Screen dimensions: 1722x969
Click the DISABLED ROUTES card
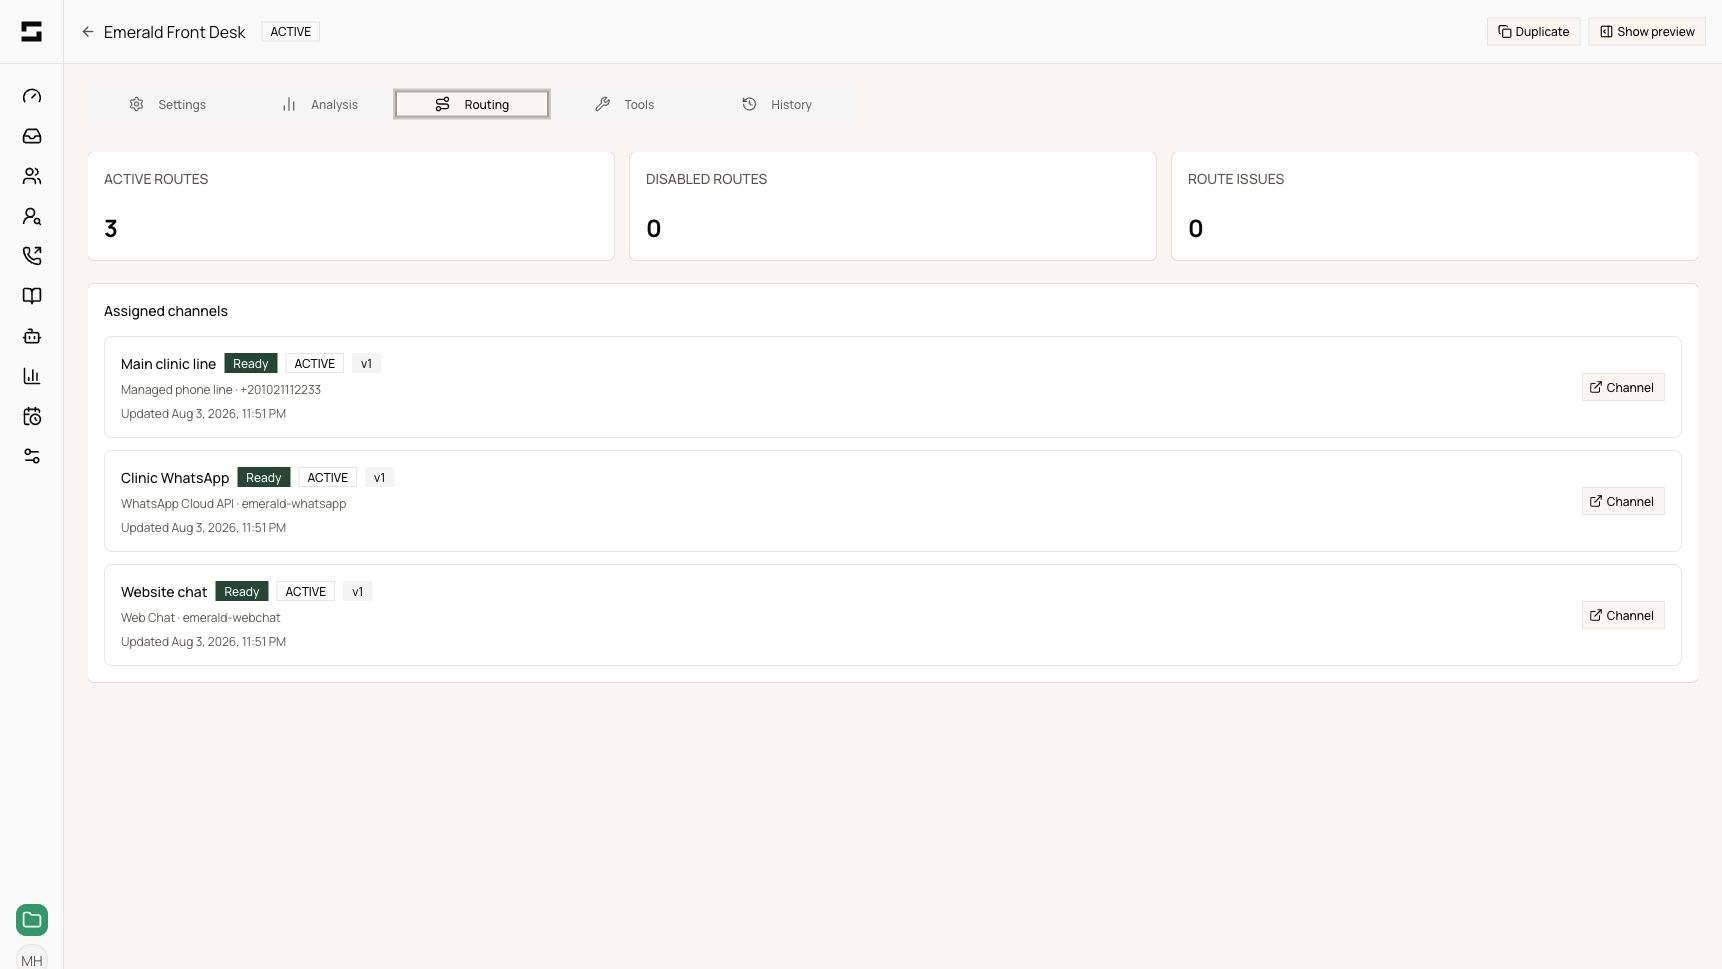pos(893,206)
